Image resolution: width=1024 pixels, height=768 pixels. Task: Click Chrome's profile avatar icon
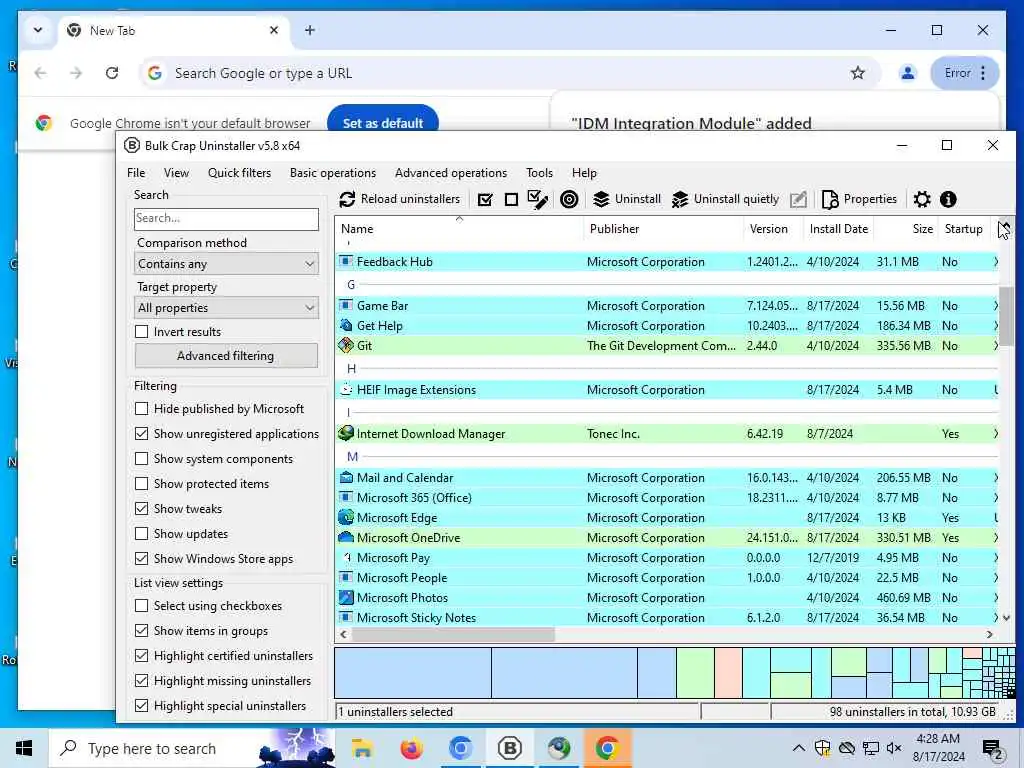click(908, 73)
